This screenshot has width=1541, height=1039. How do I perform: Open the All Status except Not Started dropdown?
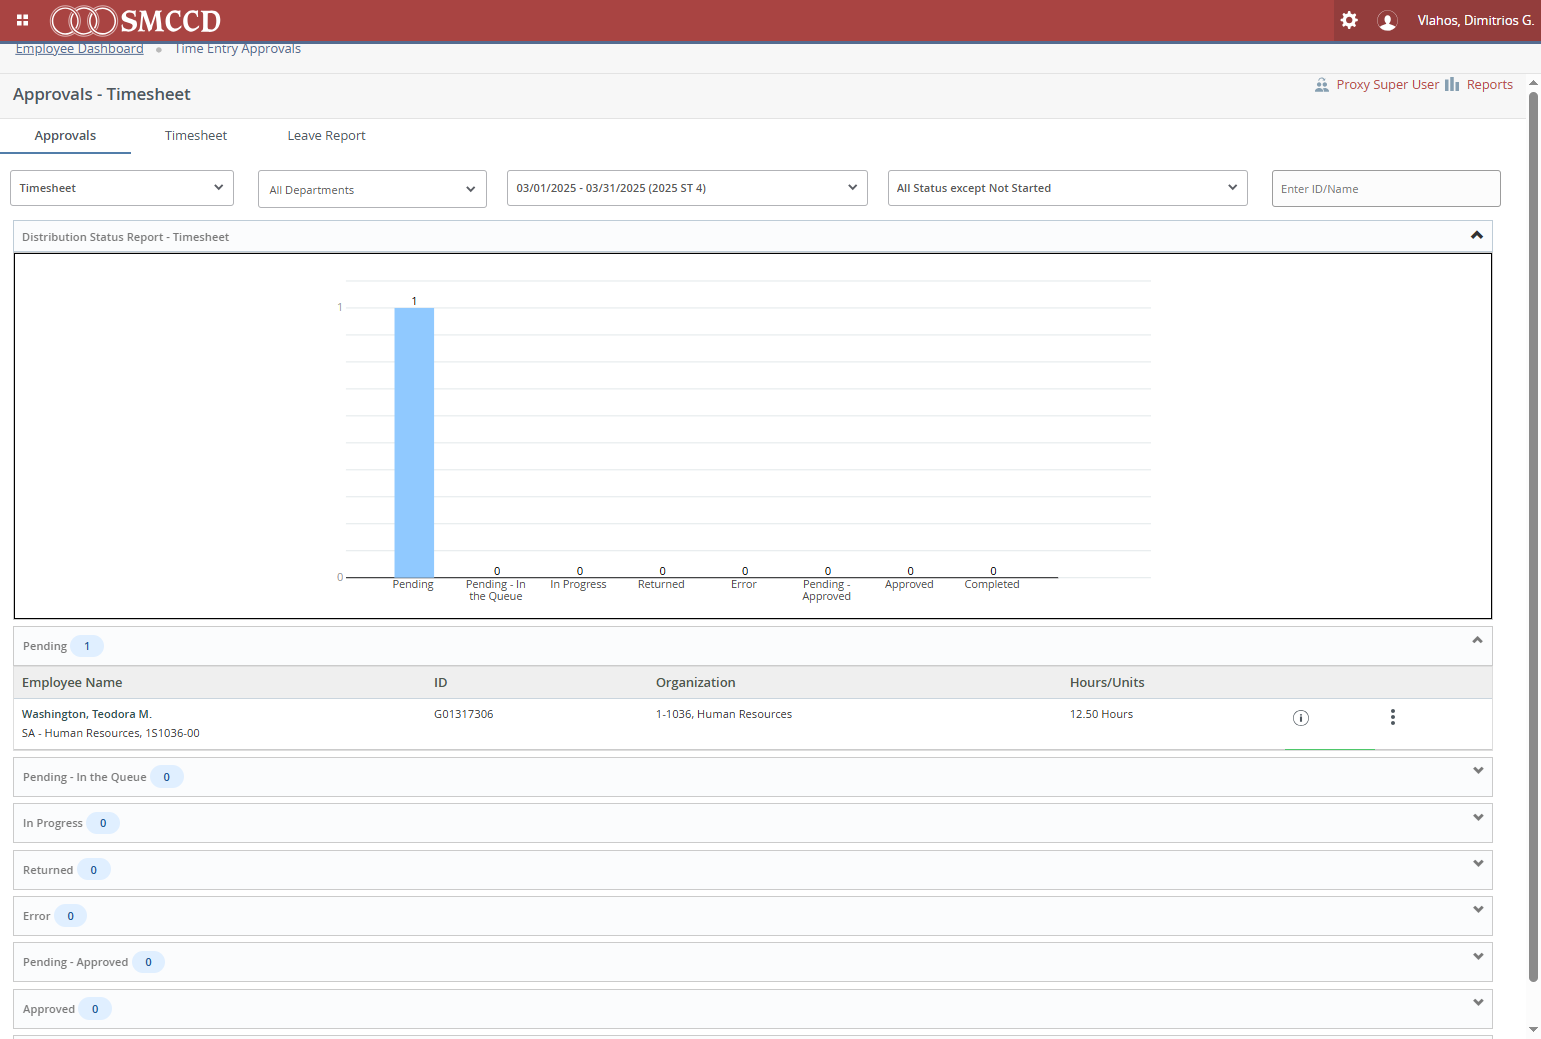coord(1067,188)
